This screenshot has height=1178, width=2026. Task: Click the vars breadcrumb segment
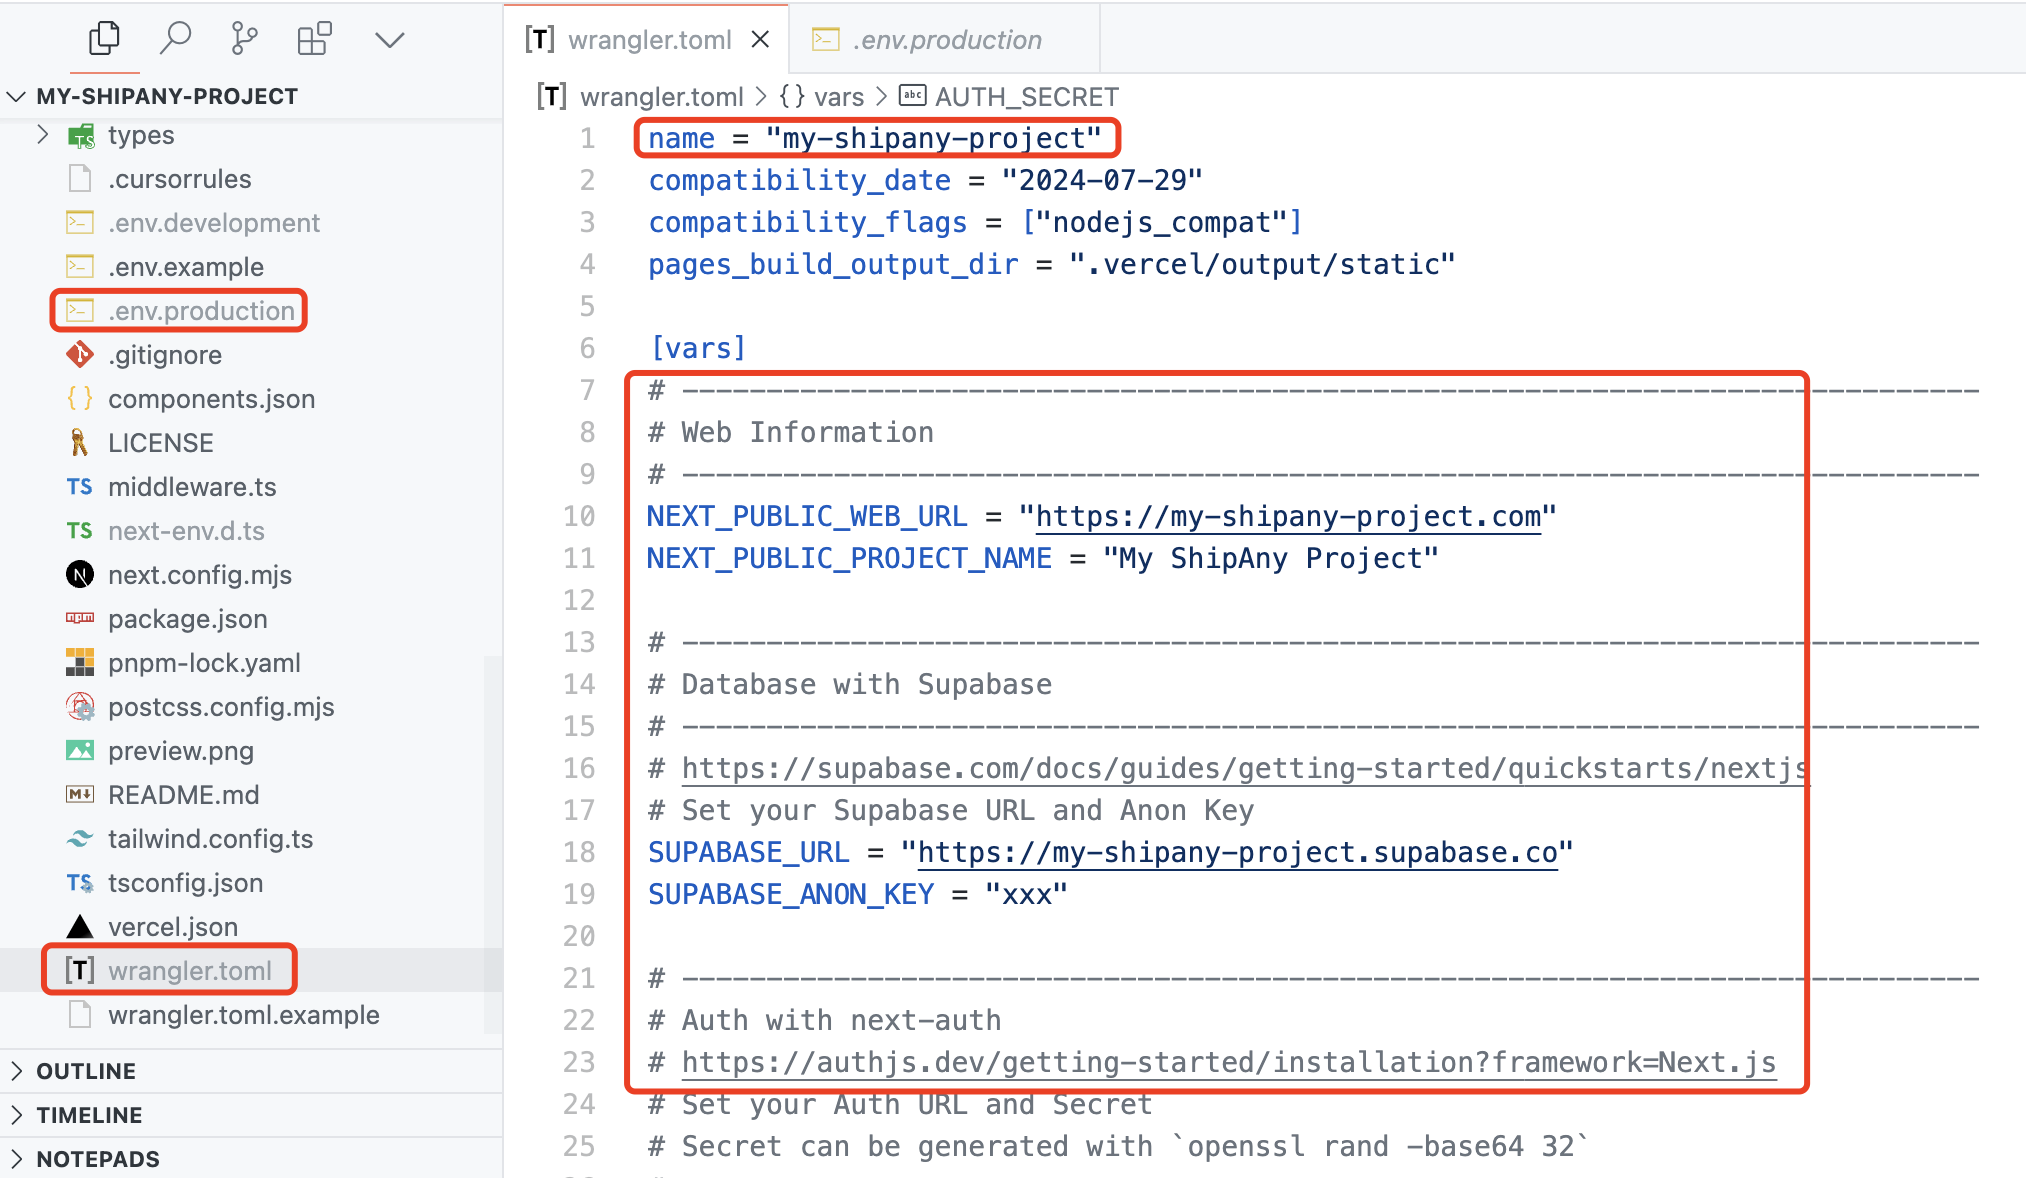pos(838,97)
